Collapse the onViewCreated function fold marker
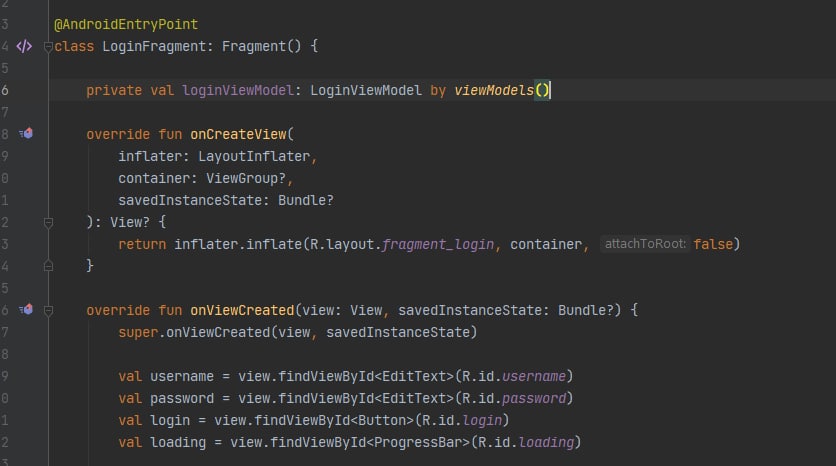 (x=48, y=310)
